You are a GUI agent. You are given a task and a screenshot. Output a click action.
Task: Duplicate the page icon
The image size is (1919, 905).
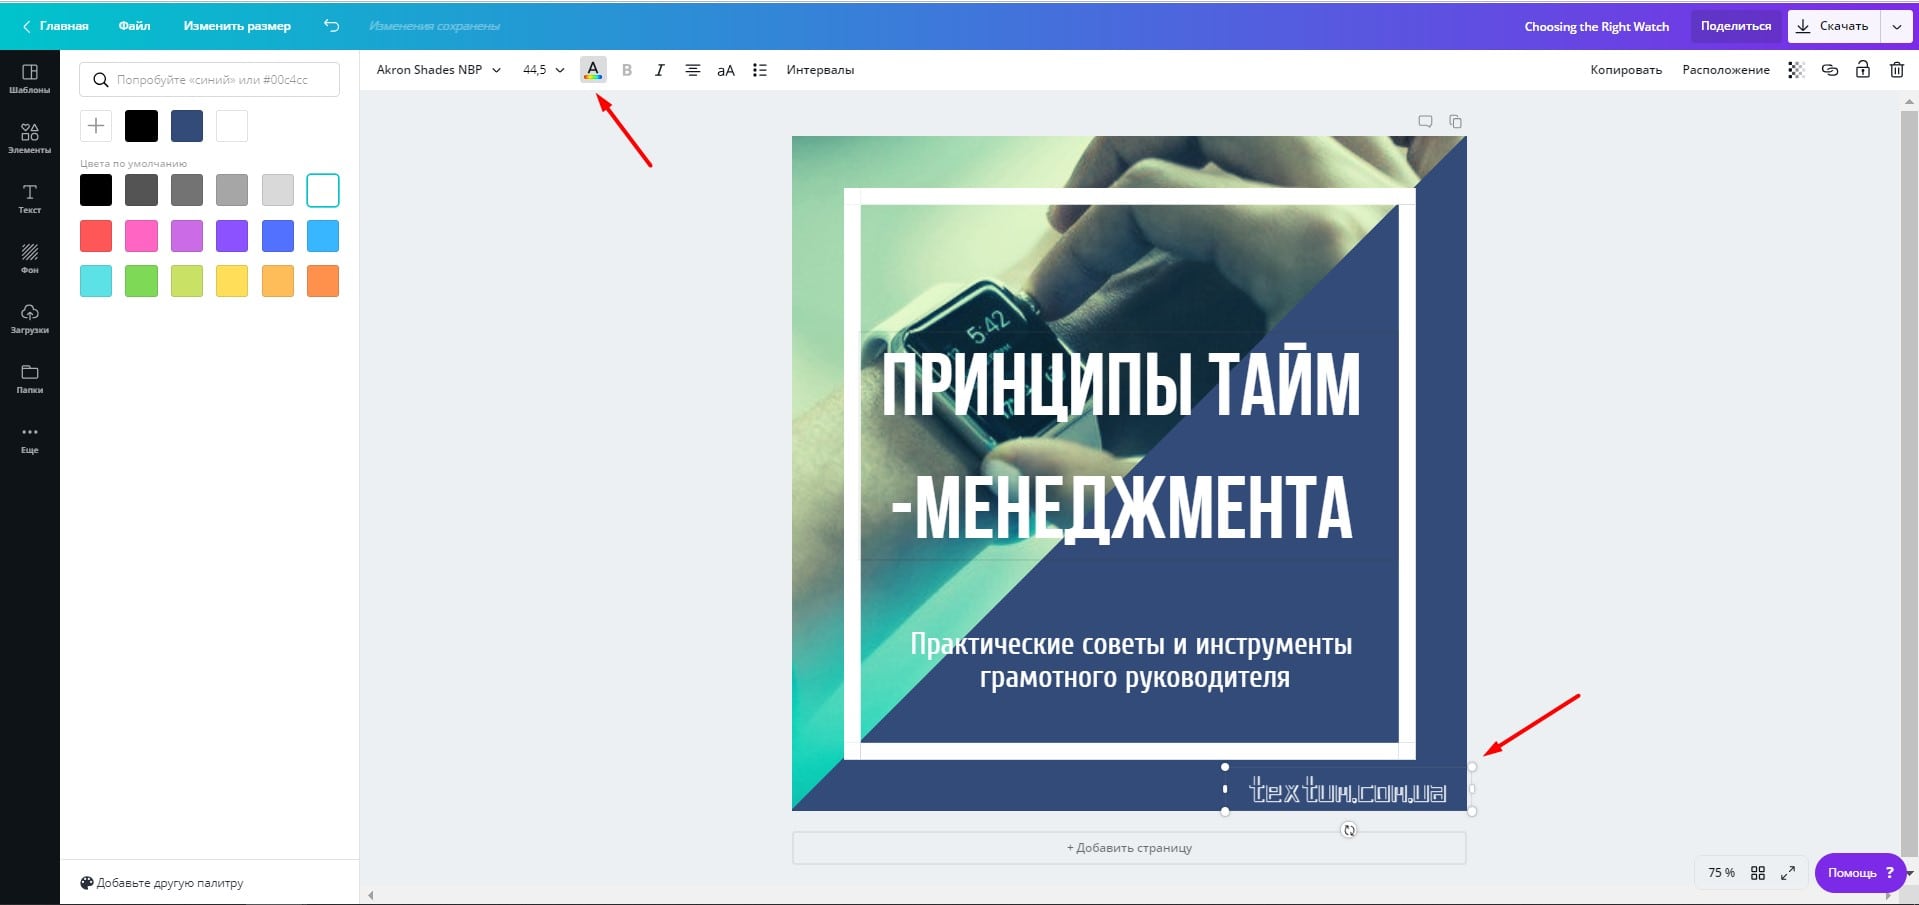[1455, 121]
